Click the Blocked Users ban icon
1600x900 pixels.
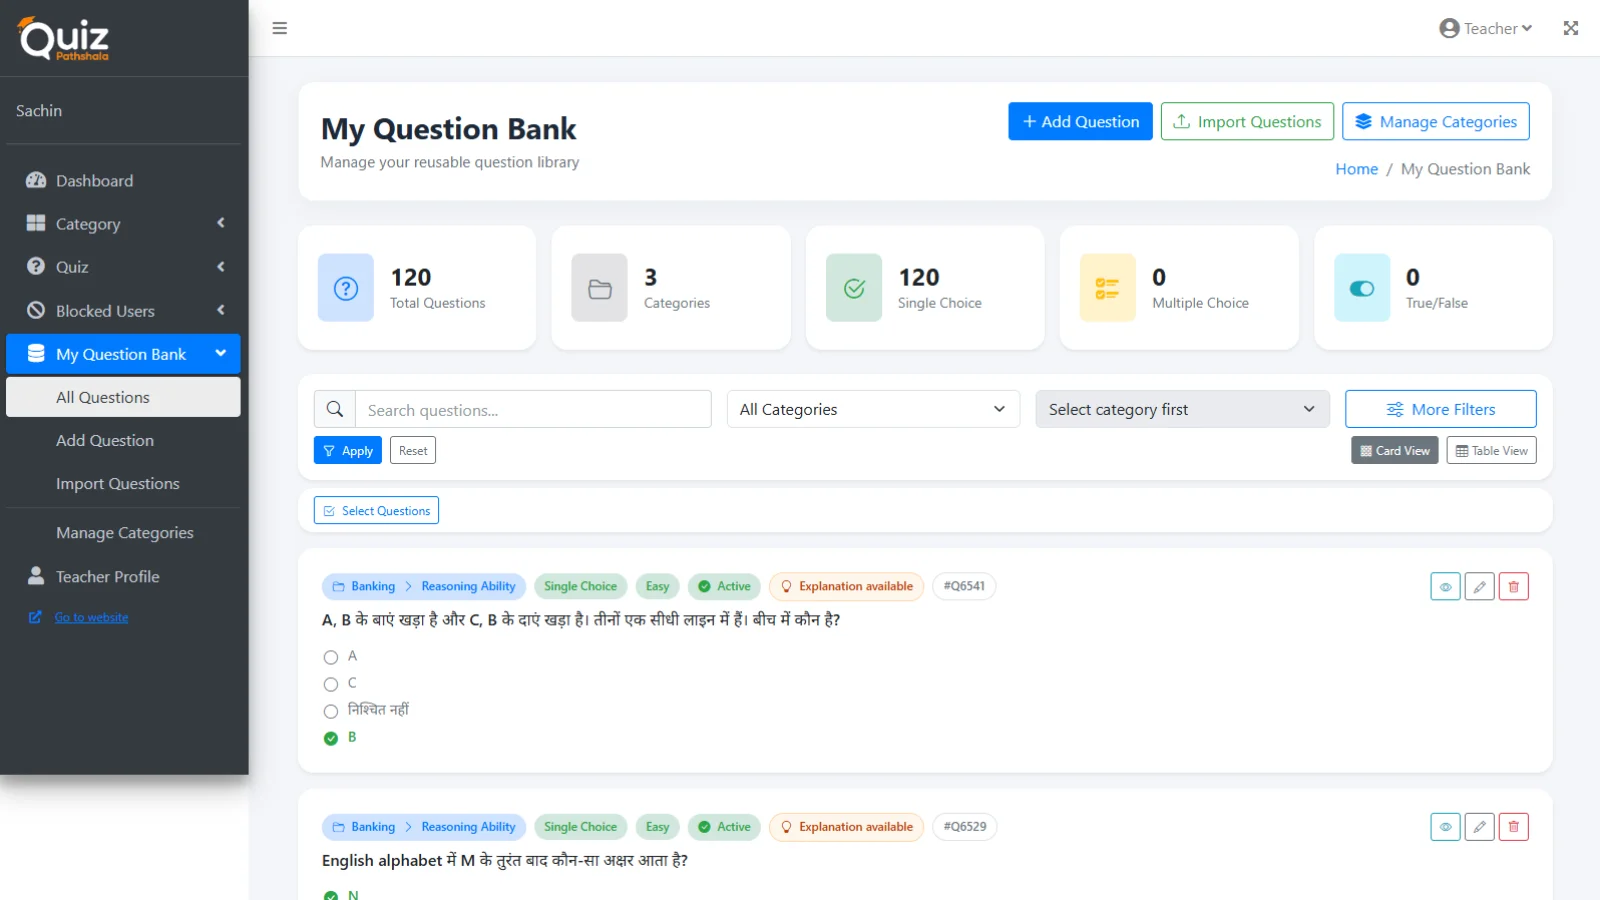[36, 310]
